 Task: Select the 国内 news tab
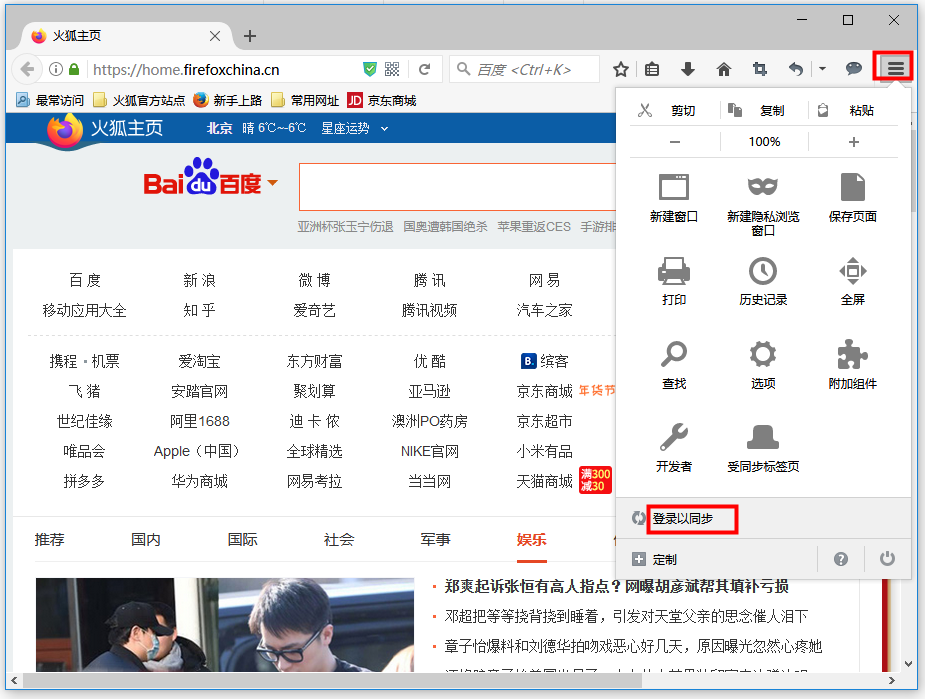[146, 539]
